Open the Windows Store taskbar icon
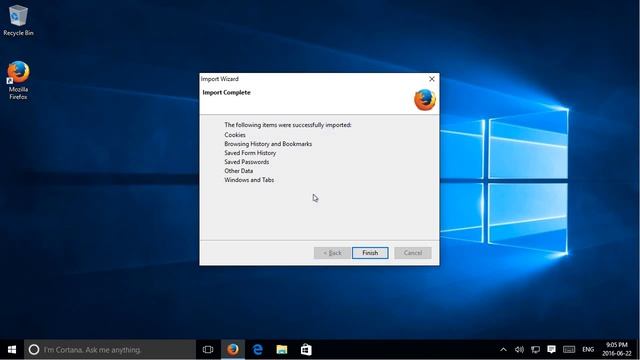This screenshot has width=640, height=360. pos(306,350)
